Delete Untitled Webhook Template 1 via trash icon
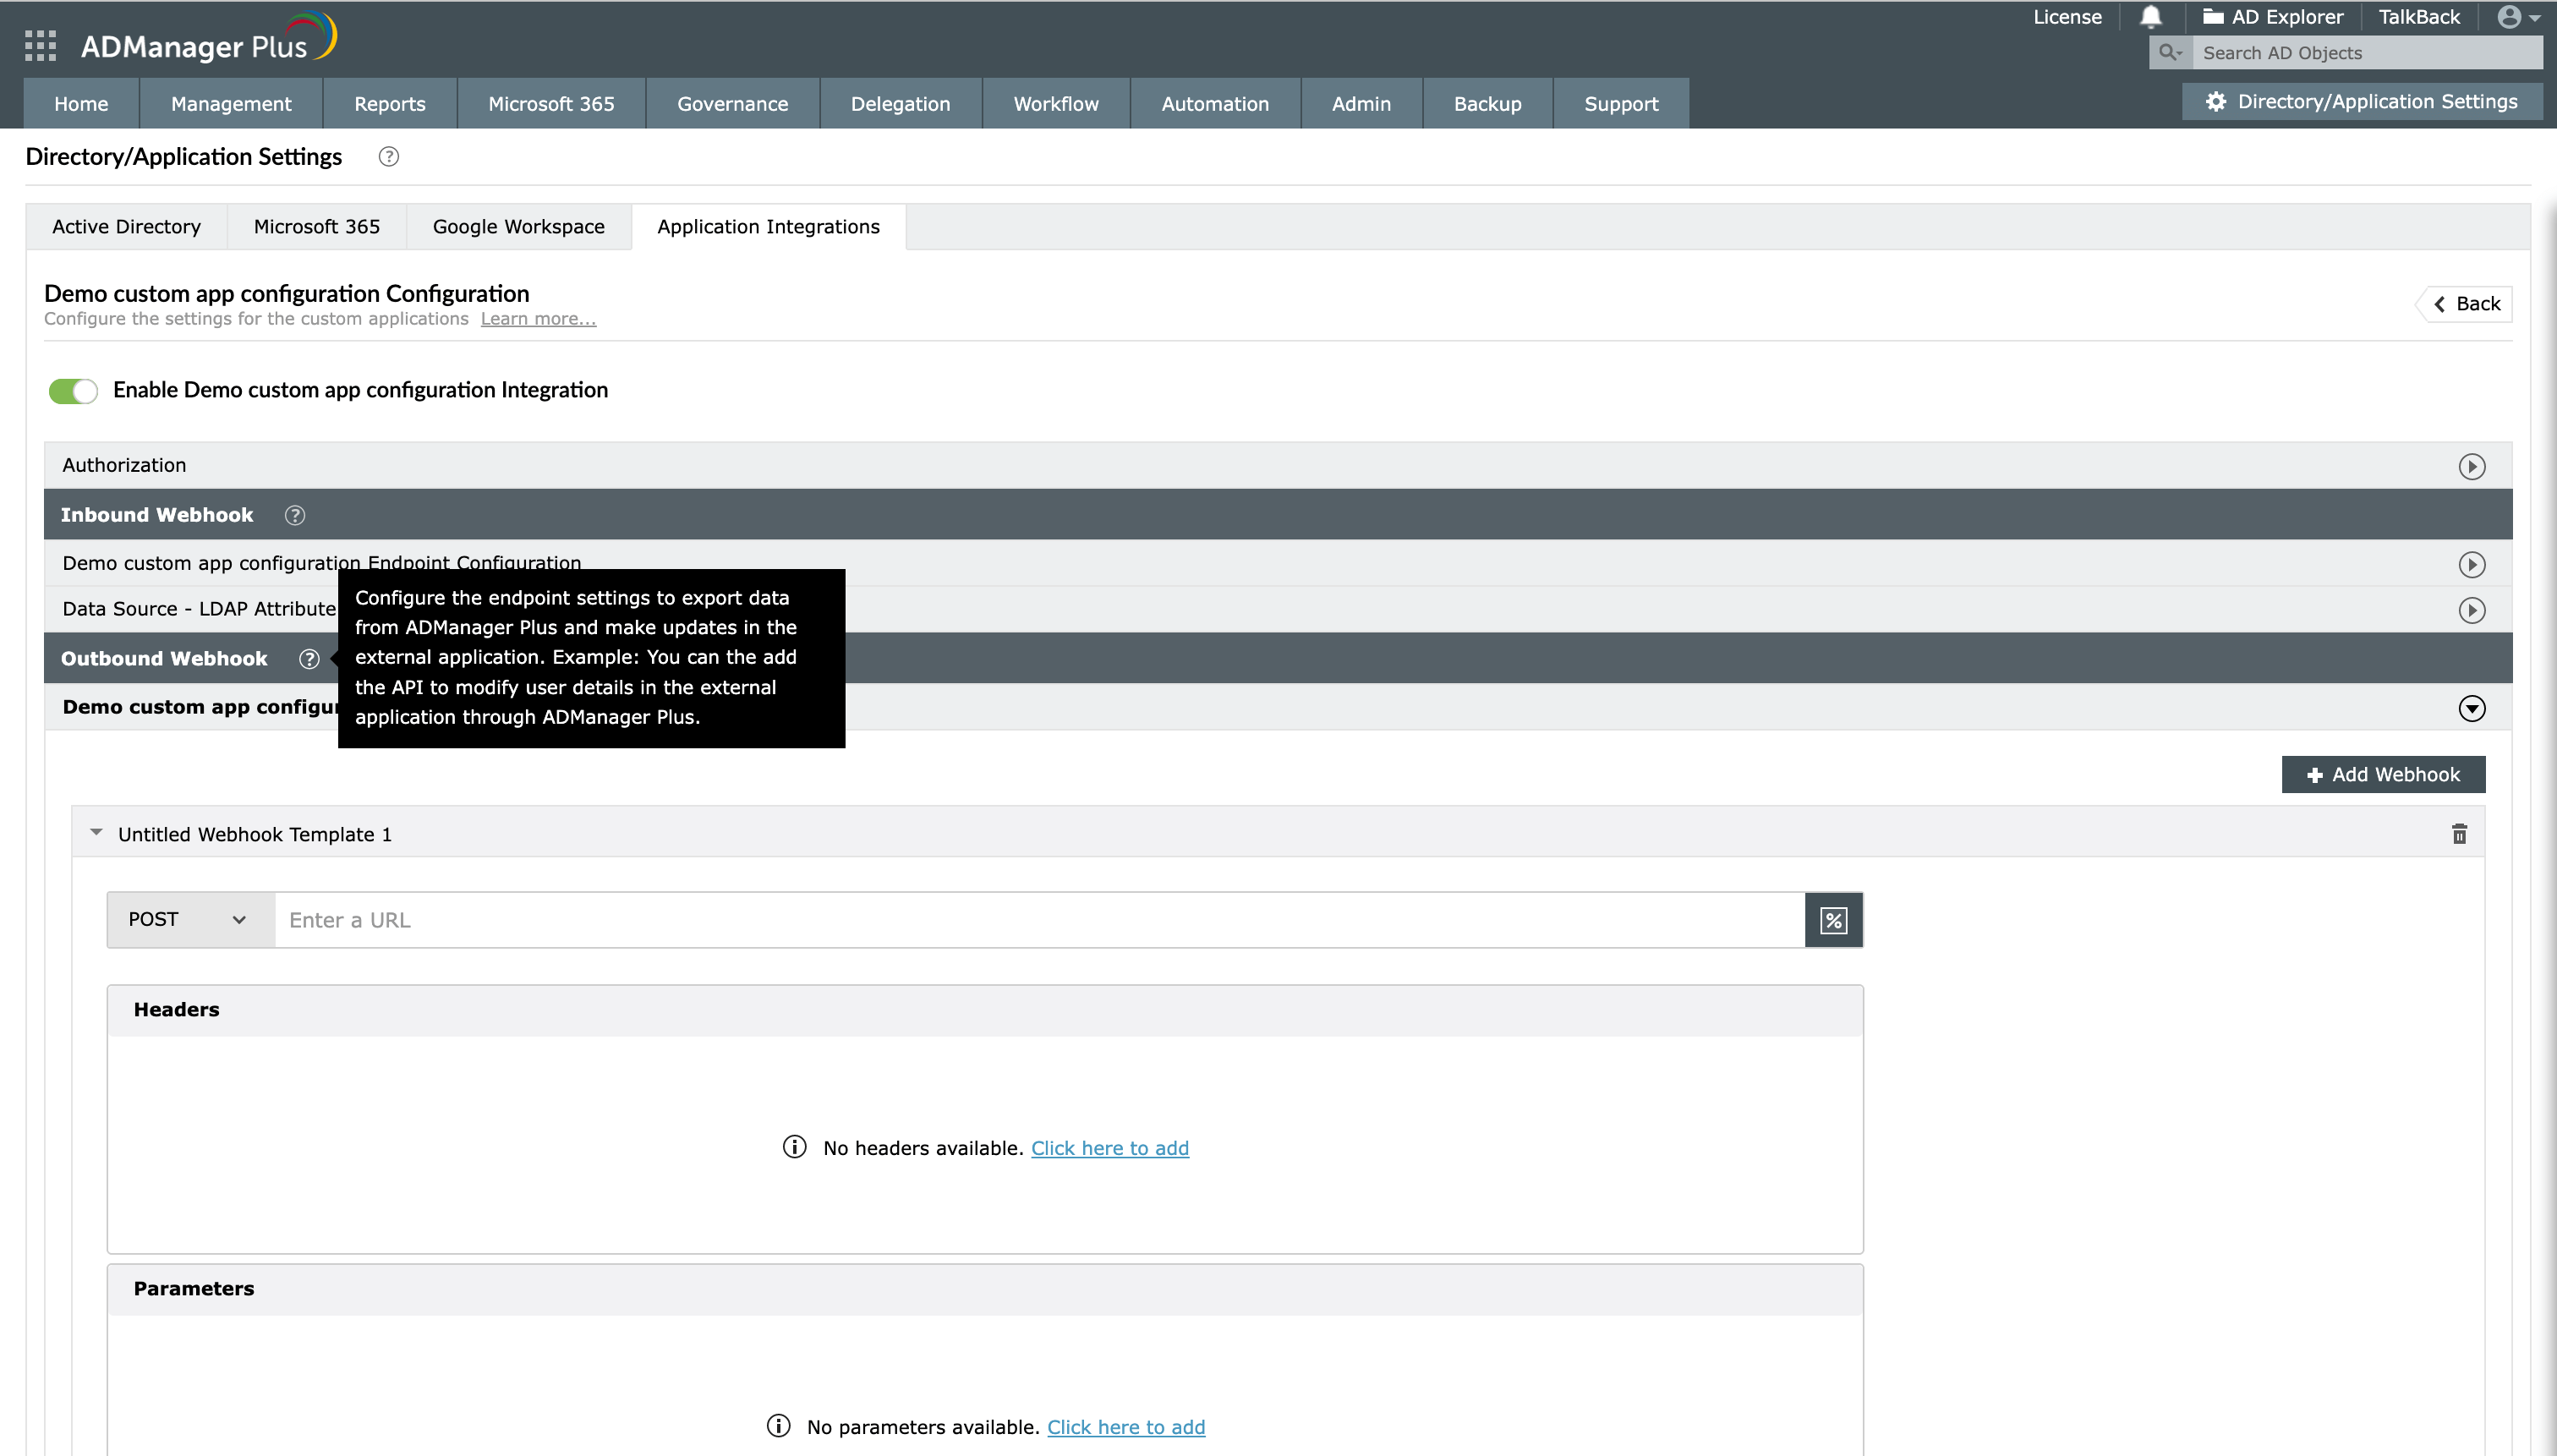2557x1456 pixels. pyautogui.click(x=2460, y=833)
